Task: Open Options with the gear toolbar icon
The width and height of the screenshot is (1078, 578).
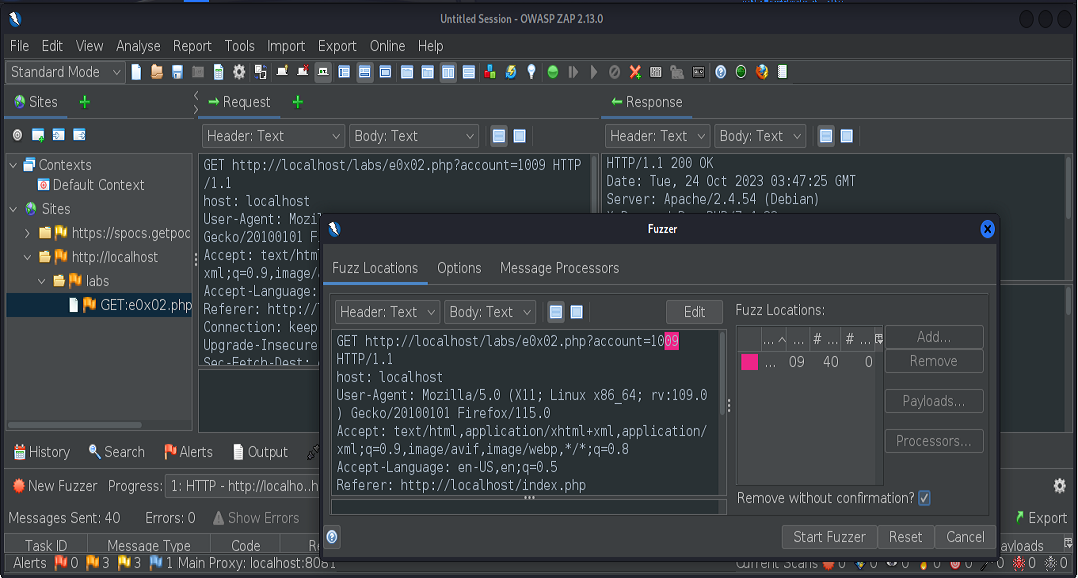Action: click(239, 72)
